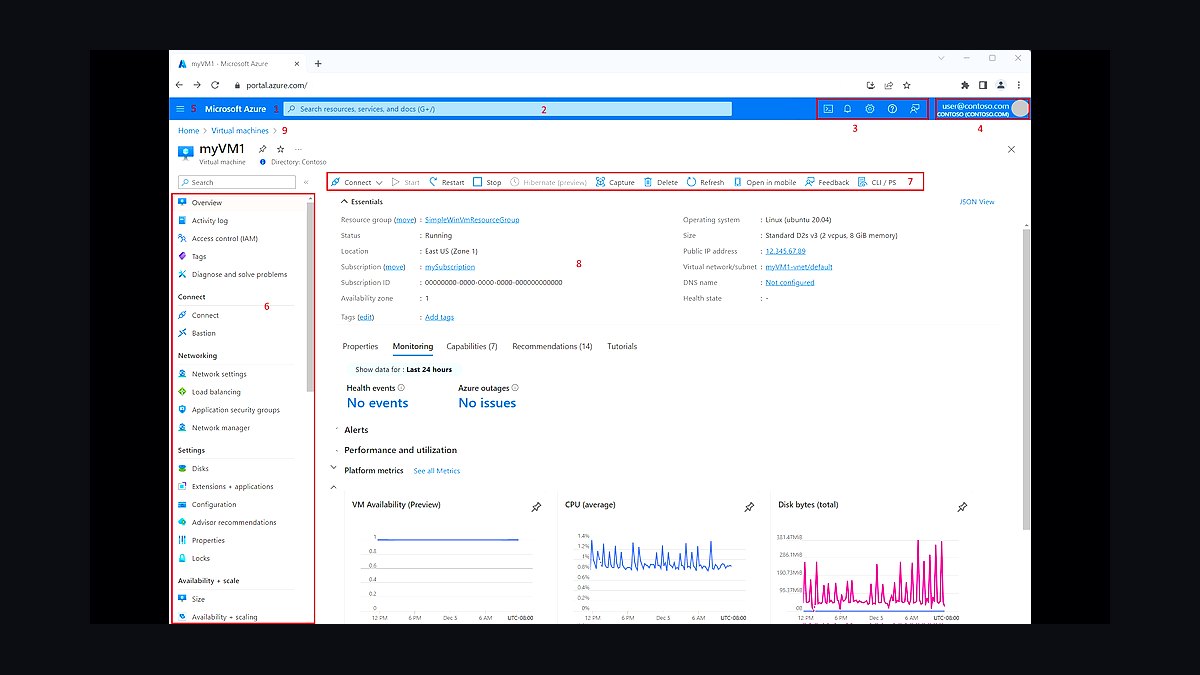1200x675 pixels.
Task: Pin myVM1 to the dashboard
Action: point(262,149)
